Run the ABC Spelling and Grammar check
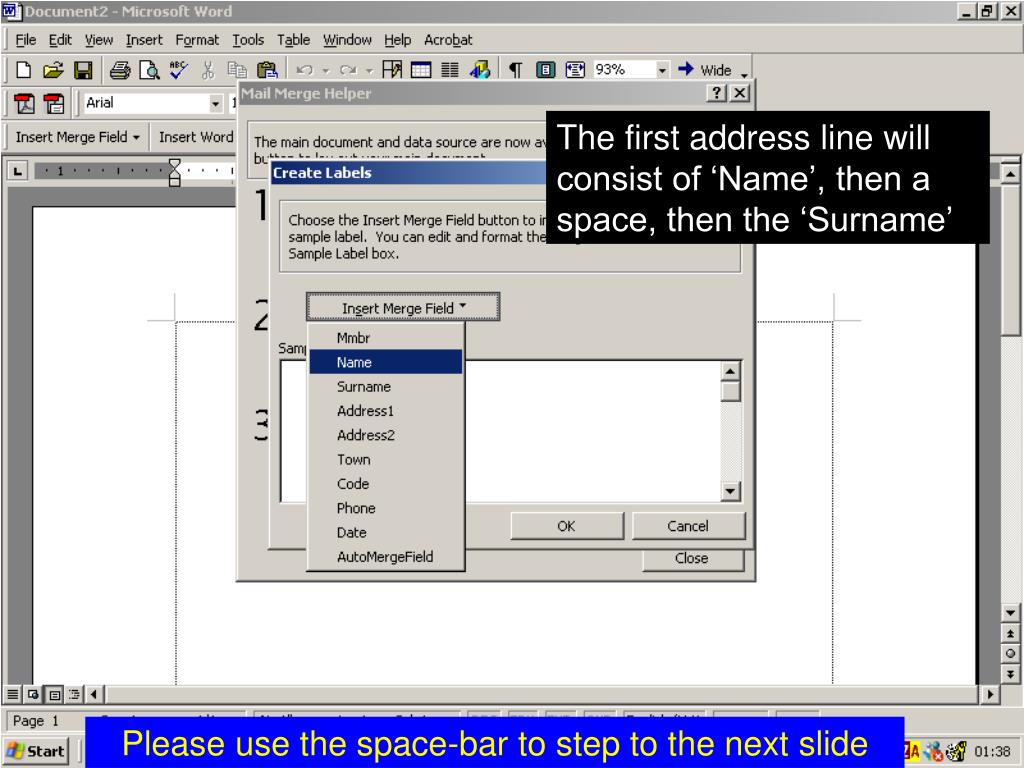This screenshot has height=768, width=1024. click(178, 70)
